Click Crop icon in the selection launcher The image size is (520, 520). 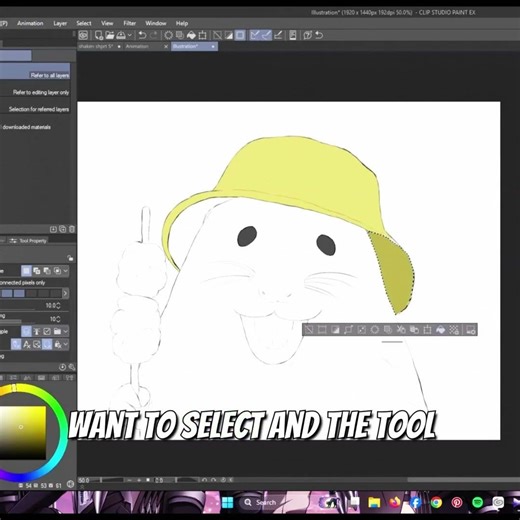point(322,330)
